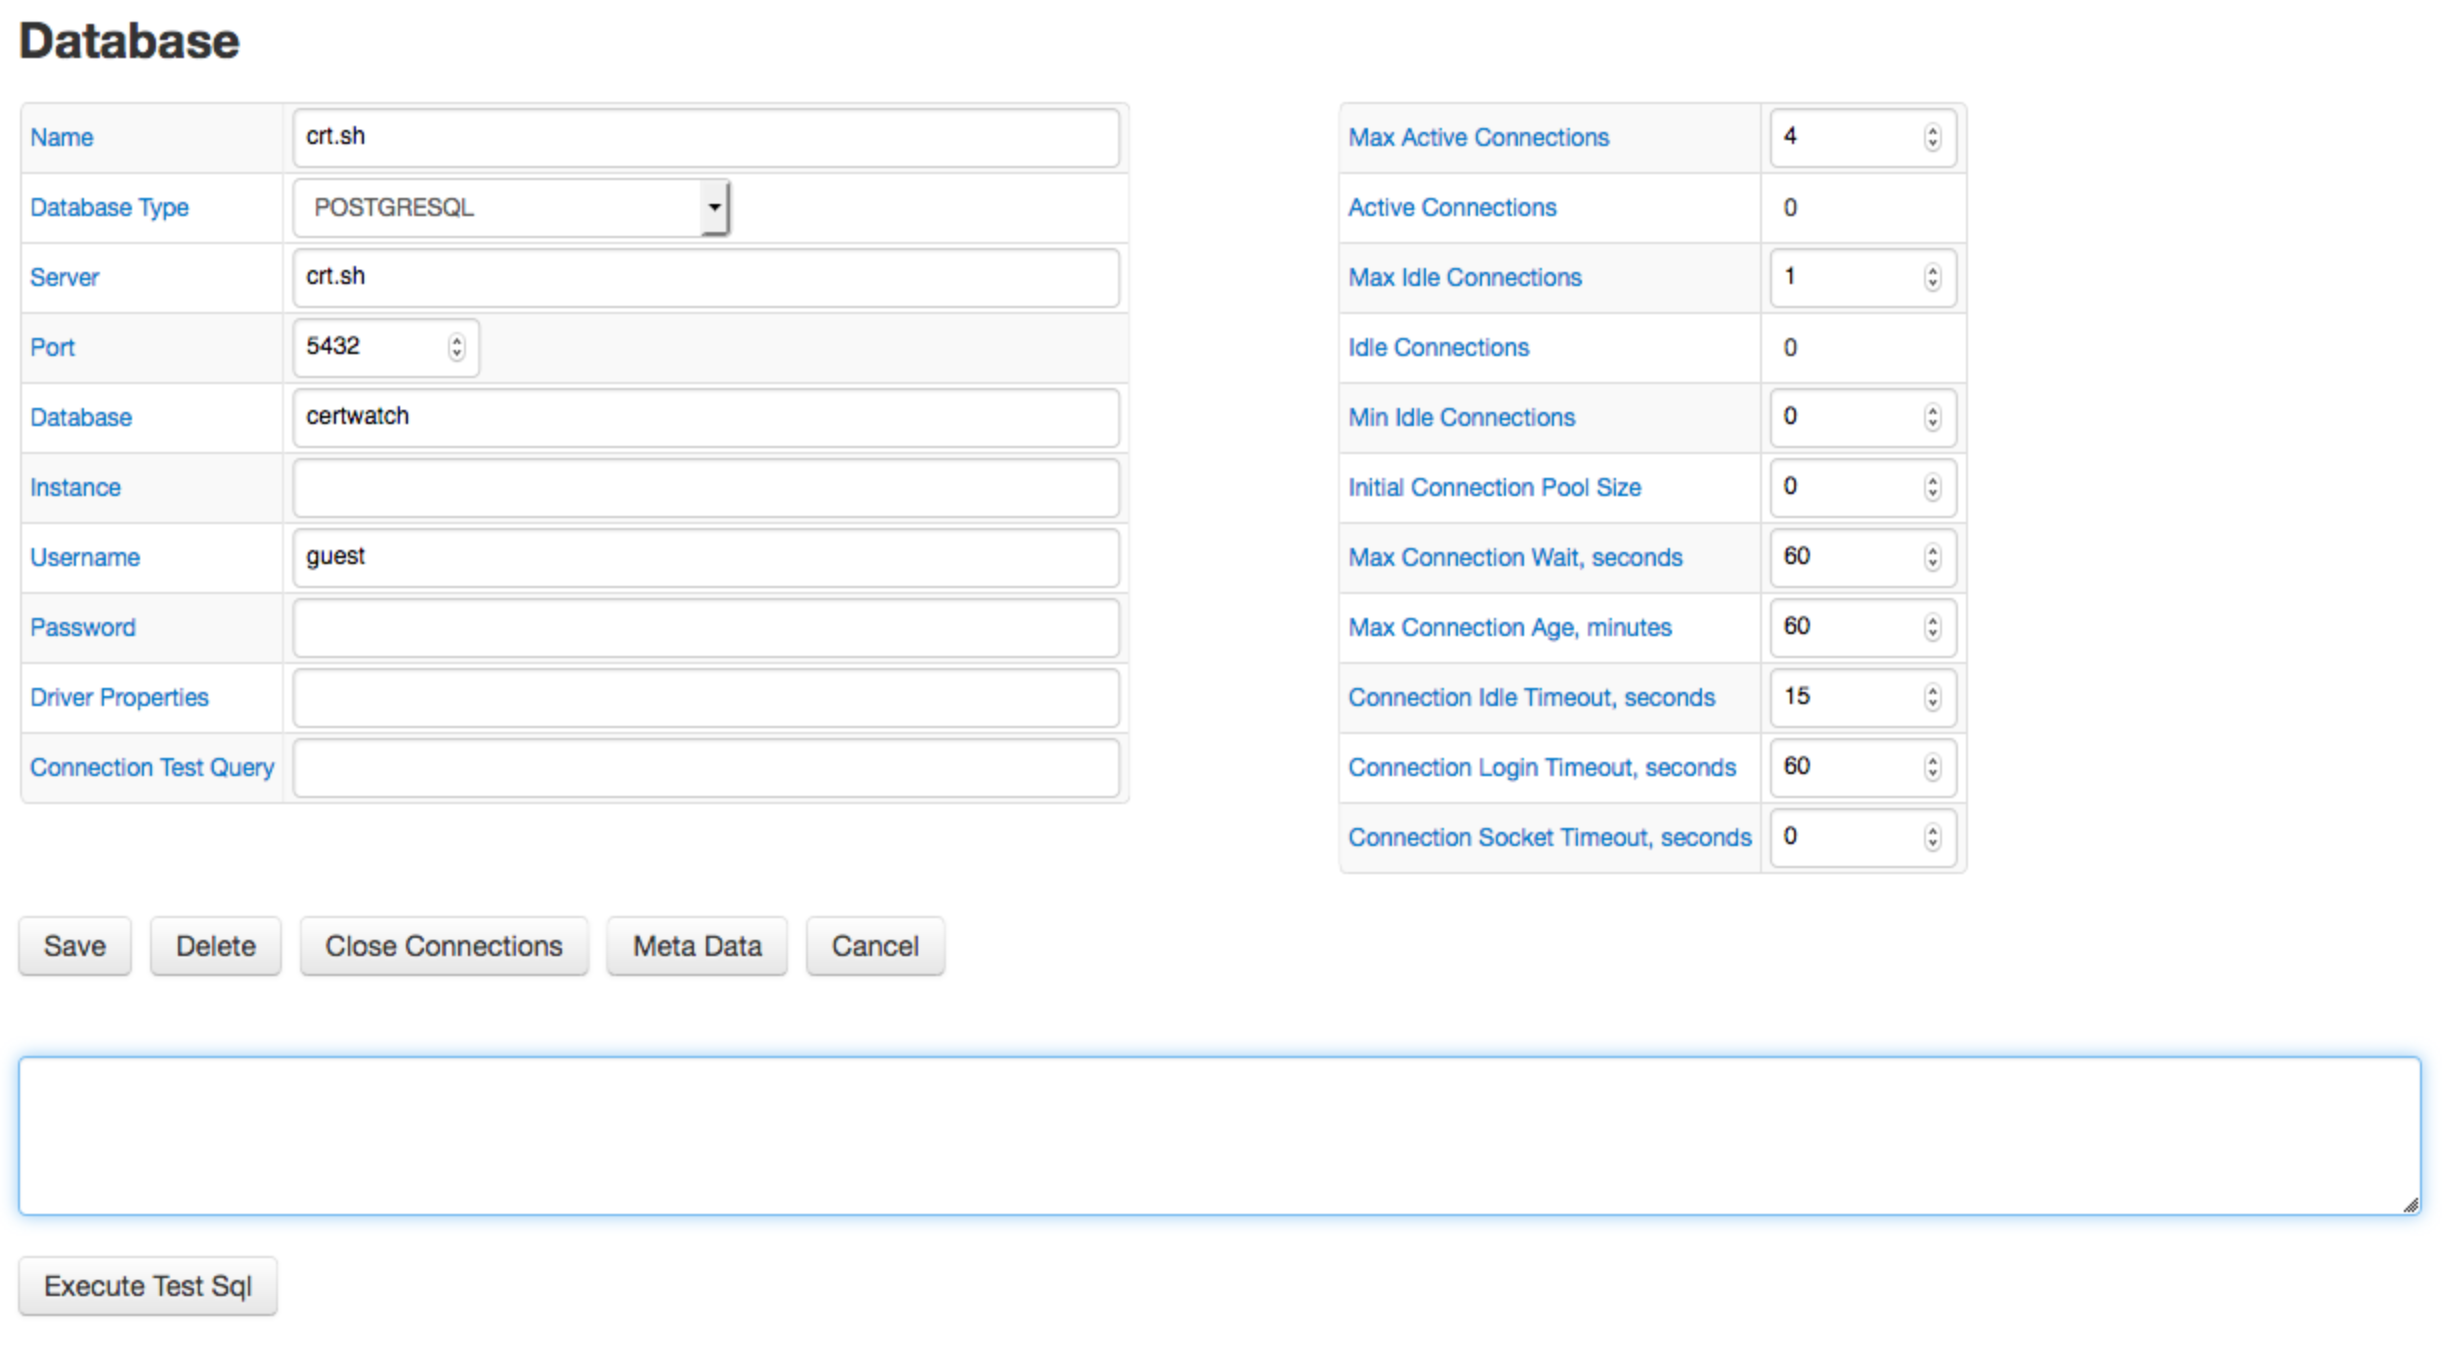Click the Active Connections label
Viewport: 2462px width, 1366px height.
pos(1452,208)
